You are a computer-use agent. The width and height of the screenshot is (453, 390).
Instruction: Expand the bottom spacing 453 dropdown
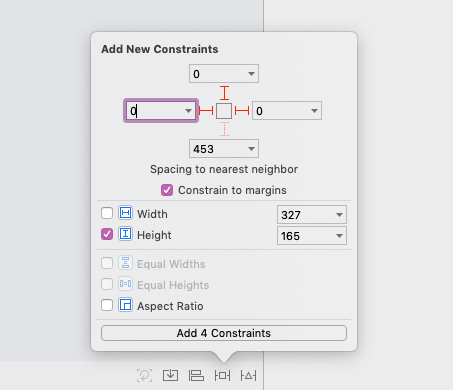click(251, 149)
